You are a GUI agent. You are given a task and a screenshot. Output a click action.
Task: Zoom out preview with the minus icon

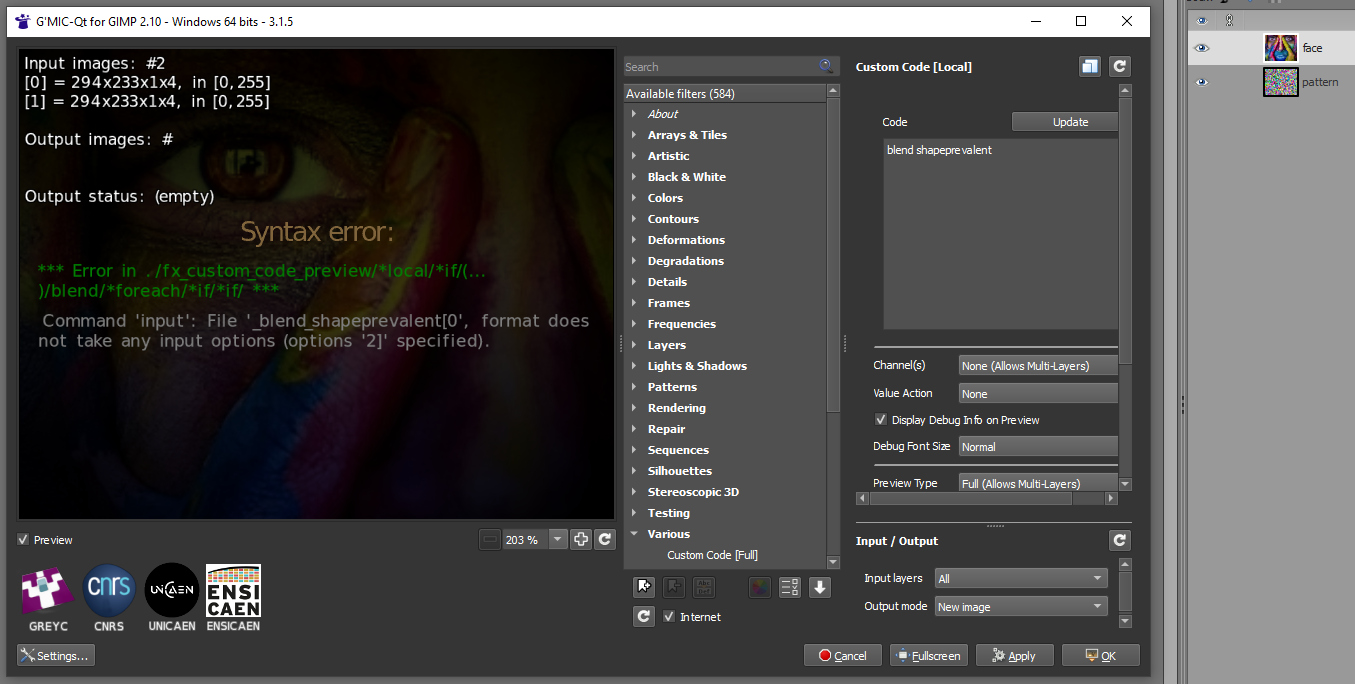[489, 539]
